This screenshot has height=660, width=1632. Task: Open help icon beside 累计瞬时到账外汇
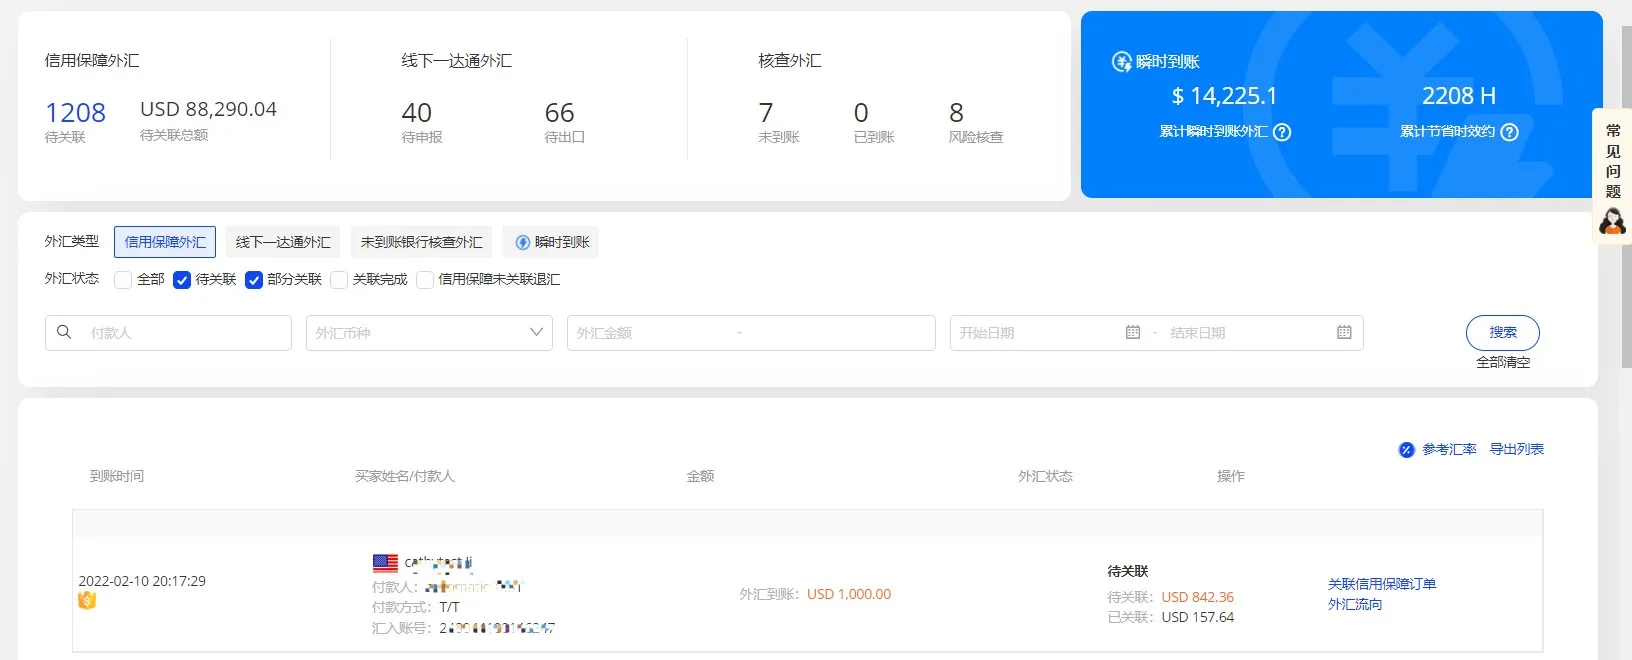1282,132
